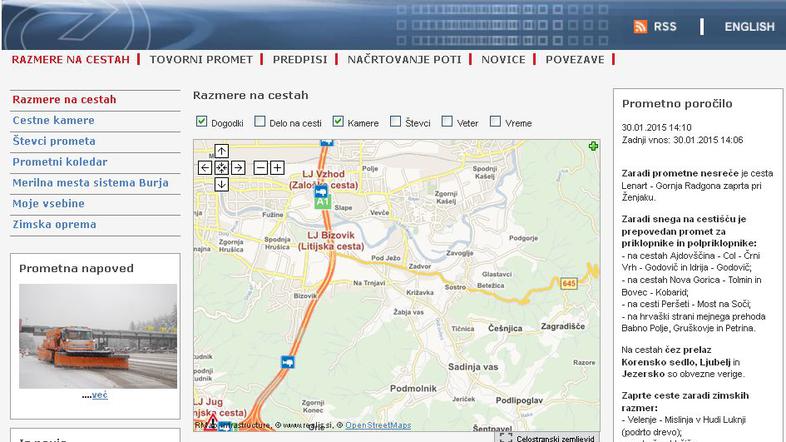
Task: Pan the map left with arrow
Action: (205, 168)
